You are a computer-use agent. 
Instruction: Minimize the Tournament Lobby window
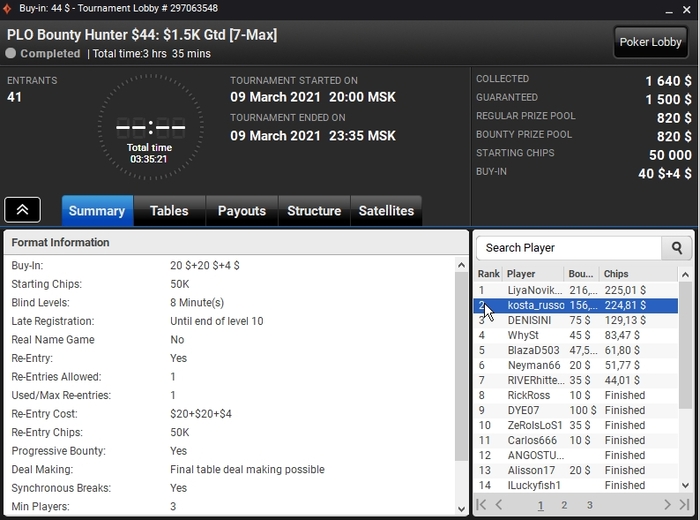pyautogui.click(x=669, y=11)
